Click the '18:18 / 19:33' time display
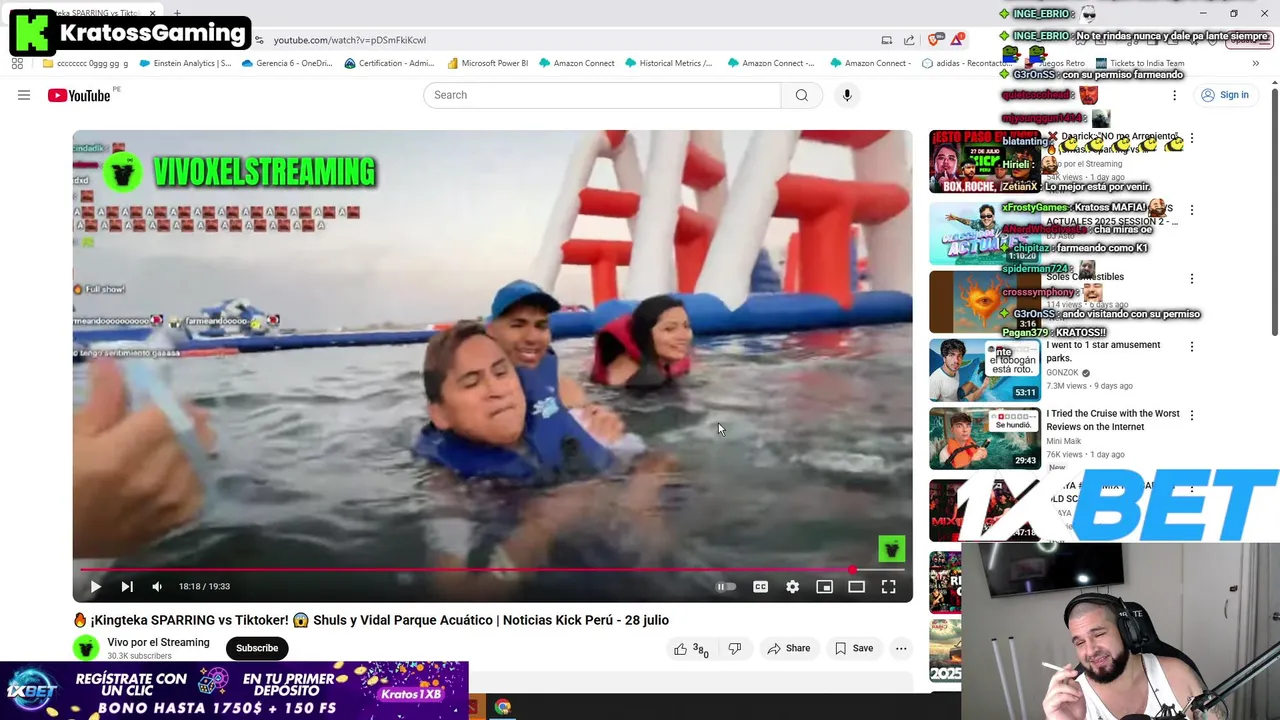1280x720 pixels. click(204, 587)
